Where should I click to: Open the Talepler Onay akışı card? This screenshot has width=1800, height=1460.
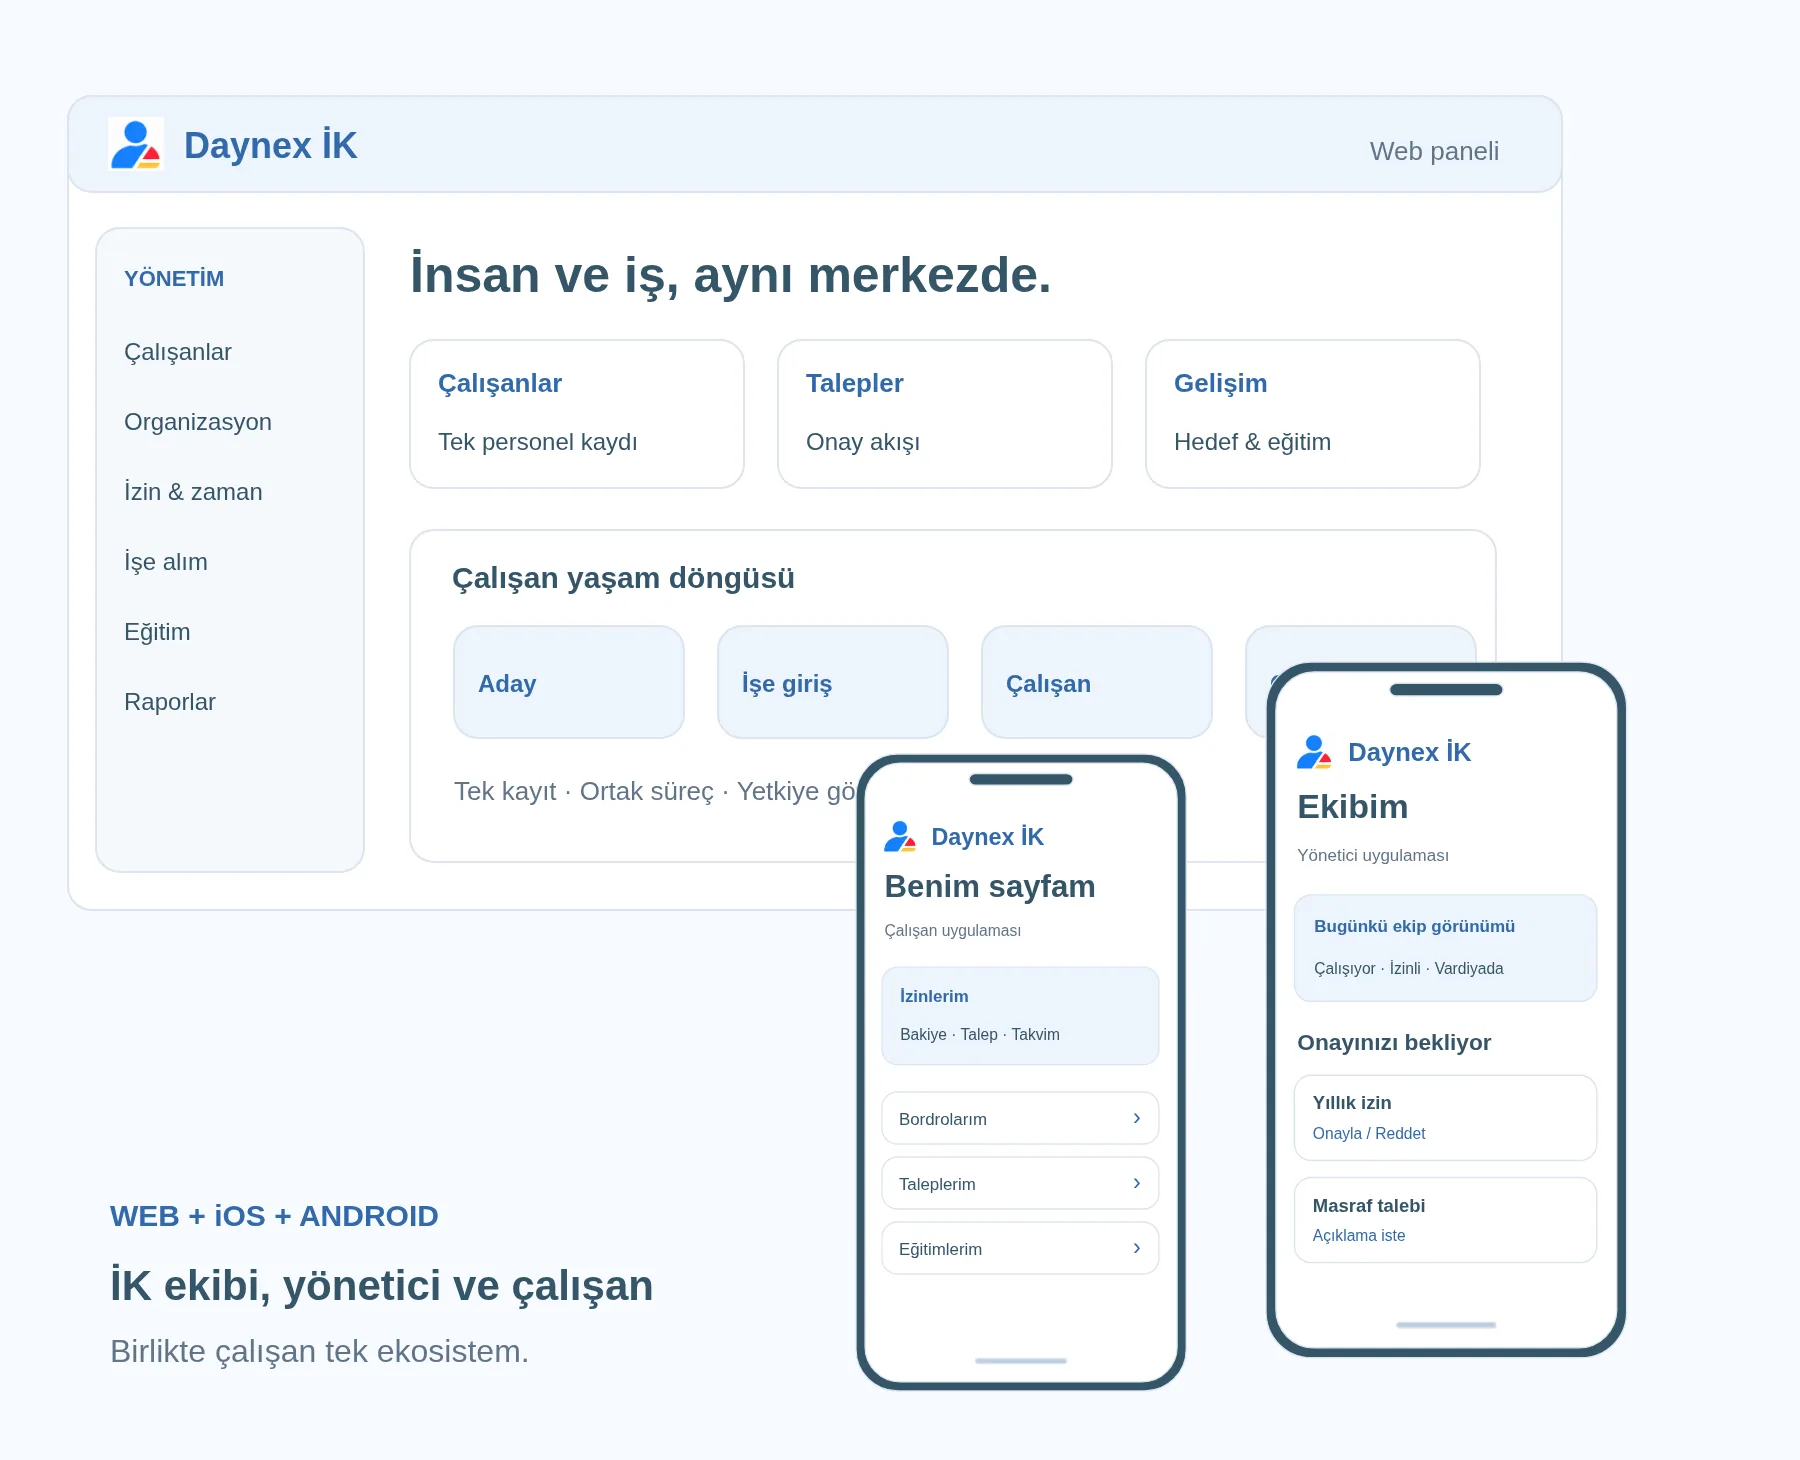pyautogui.click(x=945, y=414)
